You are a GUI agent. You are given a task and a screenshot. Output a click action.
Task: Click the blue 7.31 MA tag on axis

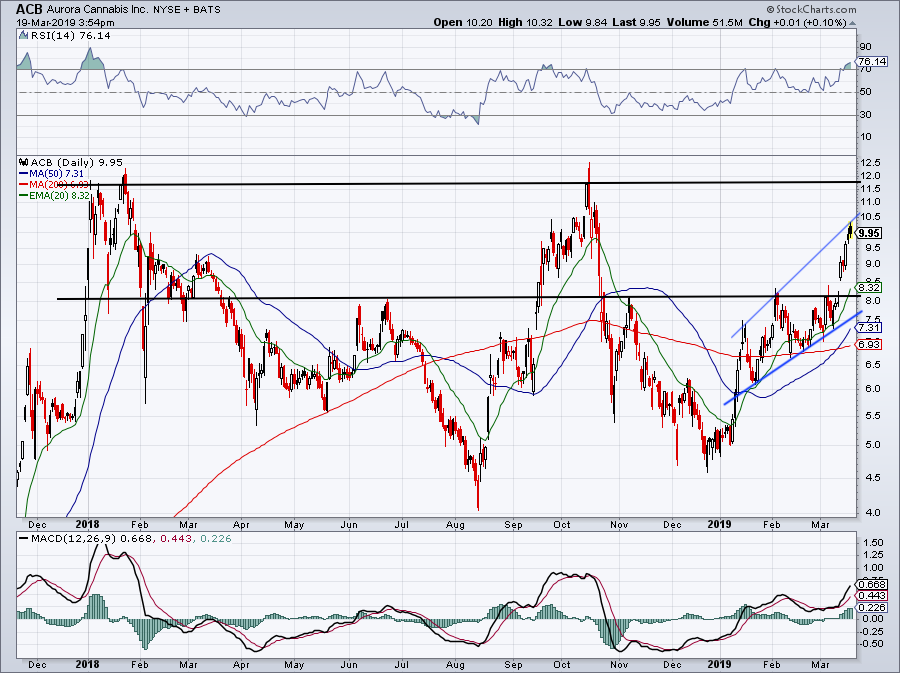tap(869, 328)
